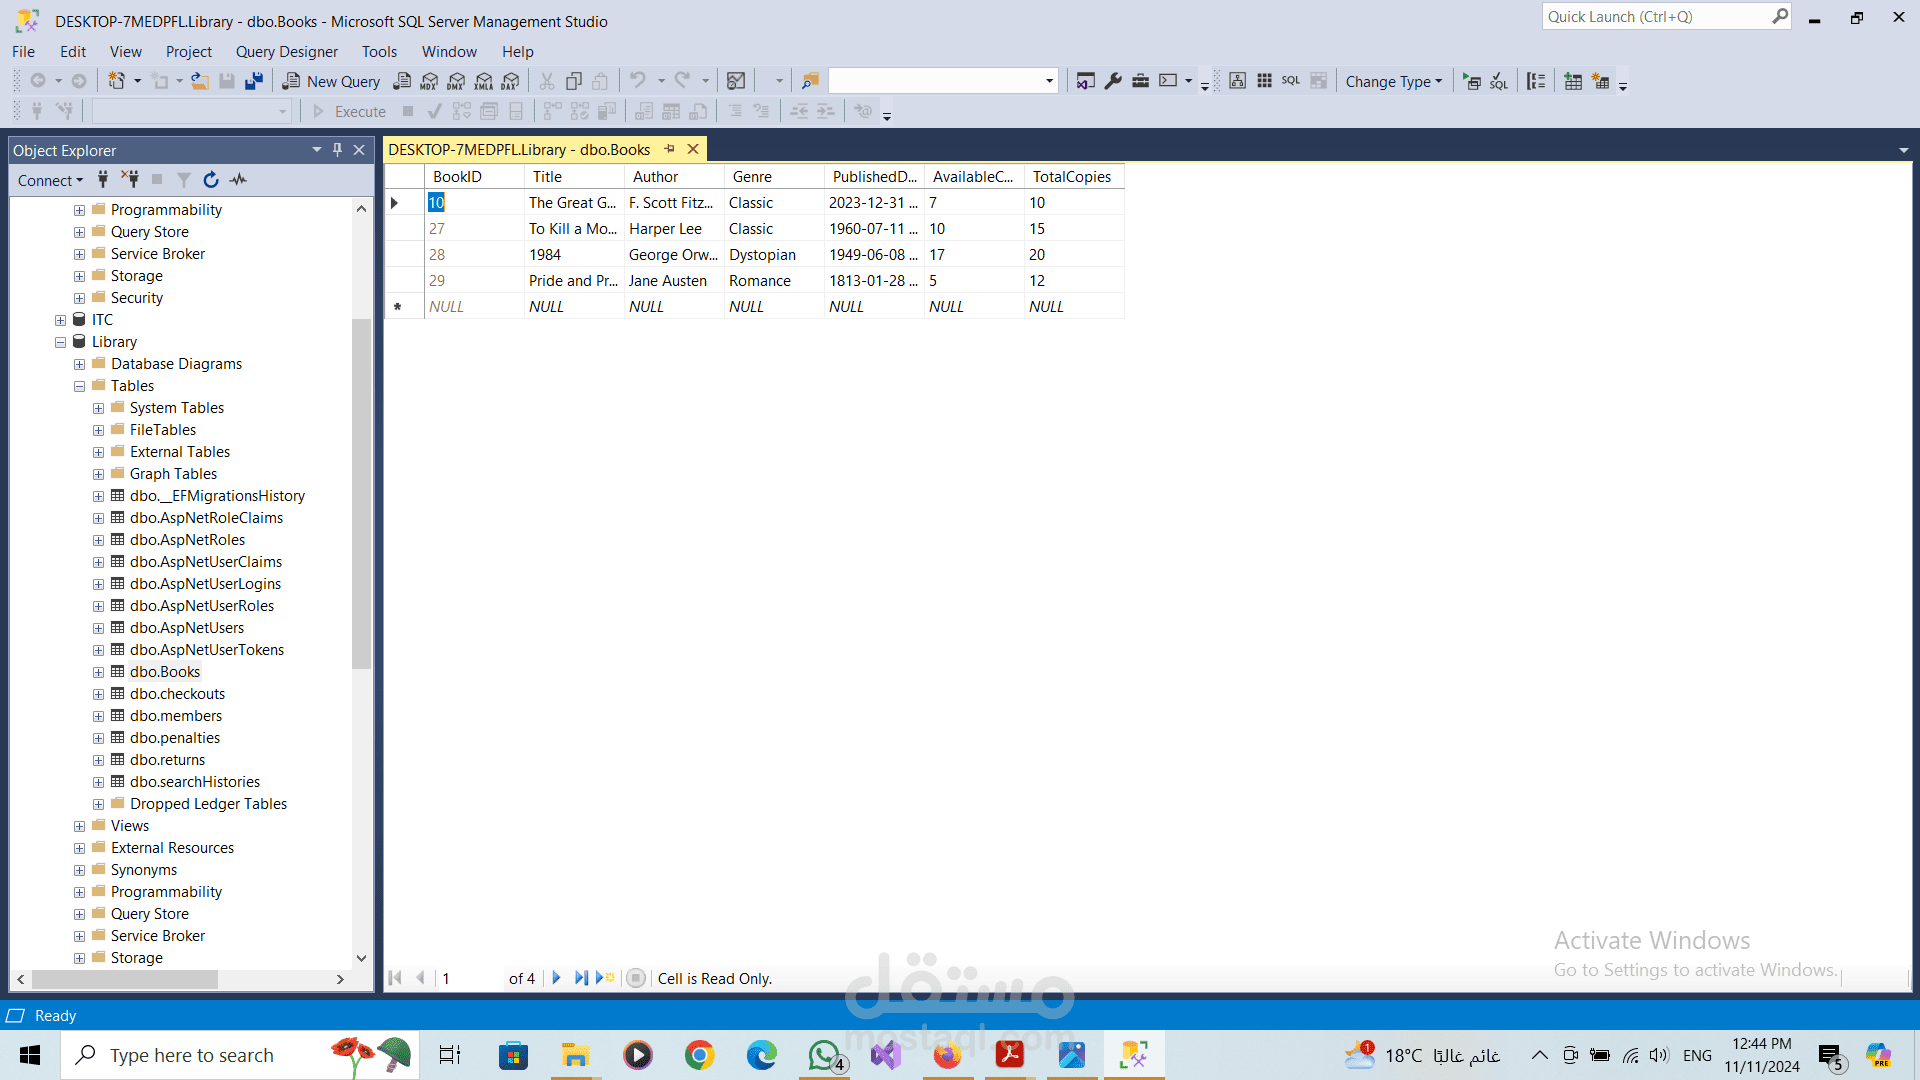Click the Find in Files icon
This screenshot has height=1080, width=1920.
pyautogui.click(x=810, y=81)
